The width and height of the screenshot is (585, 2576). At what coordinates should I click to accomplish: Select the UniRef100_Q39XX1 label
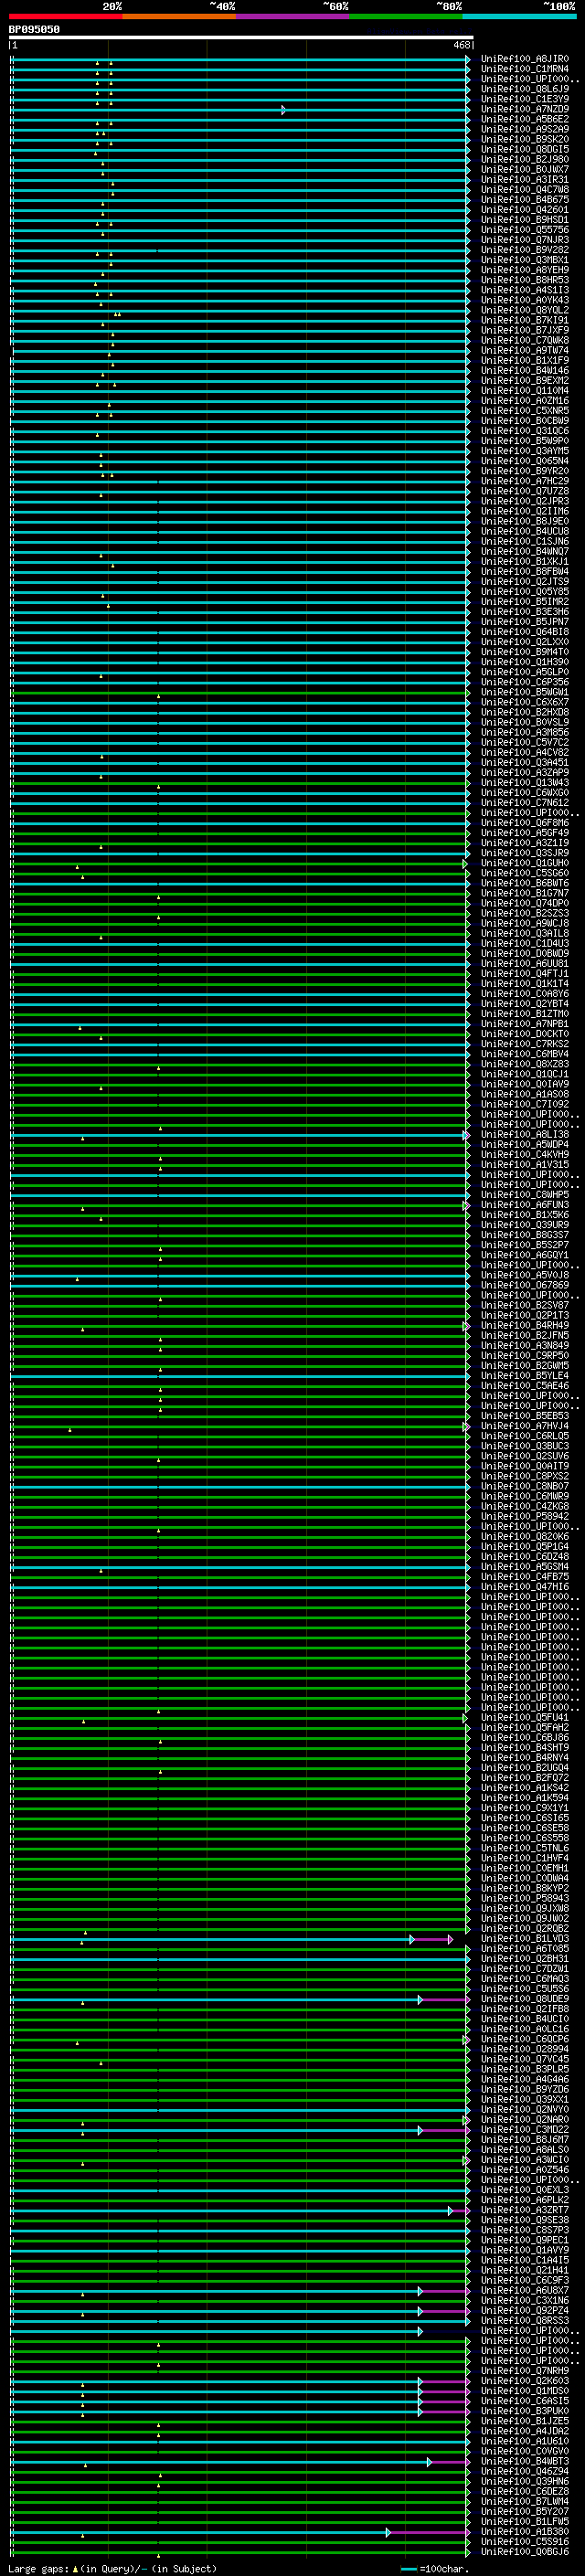pos(525,2099)
